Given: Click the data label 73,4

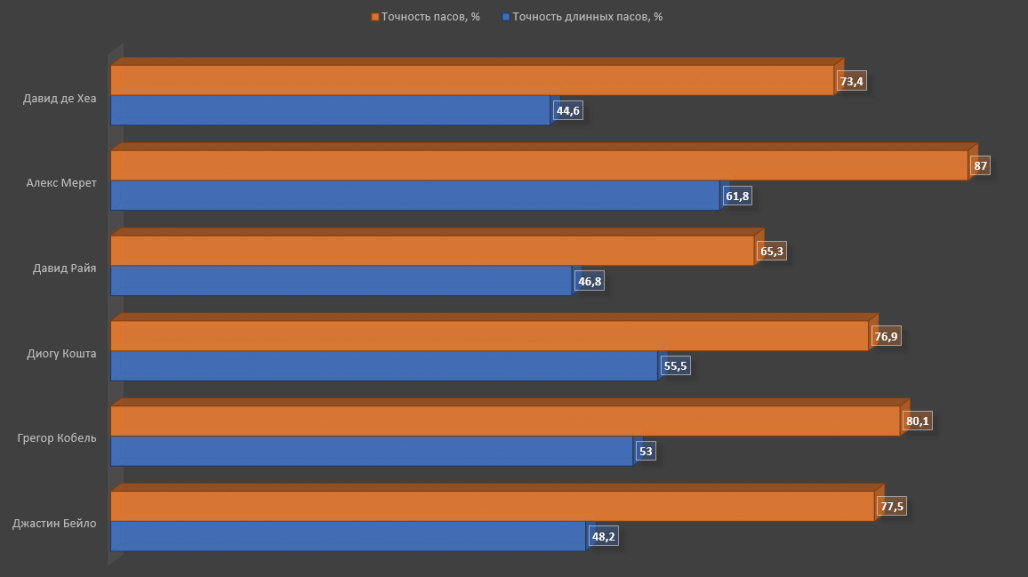Looking at the screenshot, I should (x=852, y=82).
